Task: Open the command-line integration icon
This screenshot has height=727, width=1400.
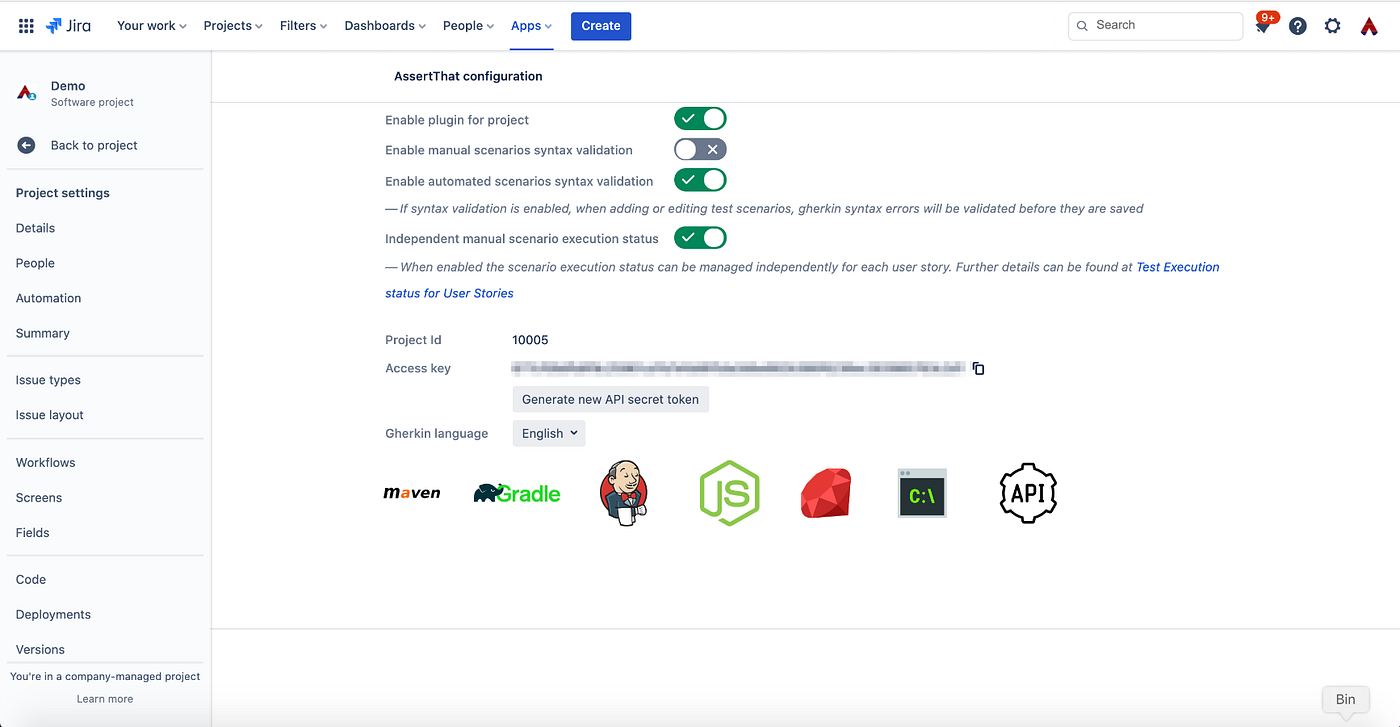Action: pos(921,492)
